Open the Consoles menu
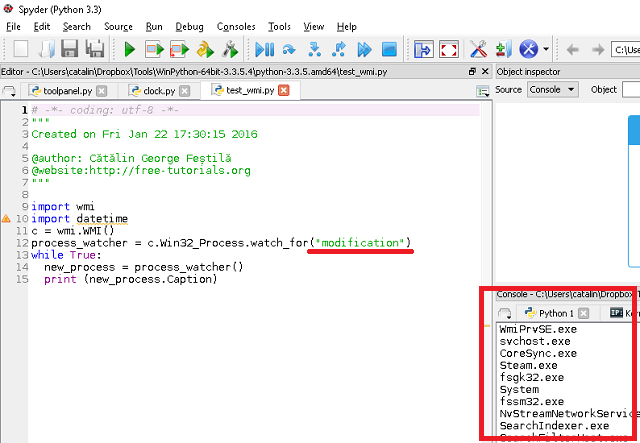Image resolution: width=640 pixels, height=443 pixels. pos(236,27)
